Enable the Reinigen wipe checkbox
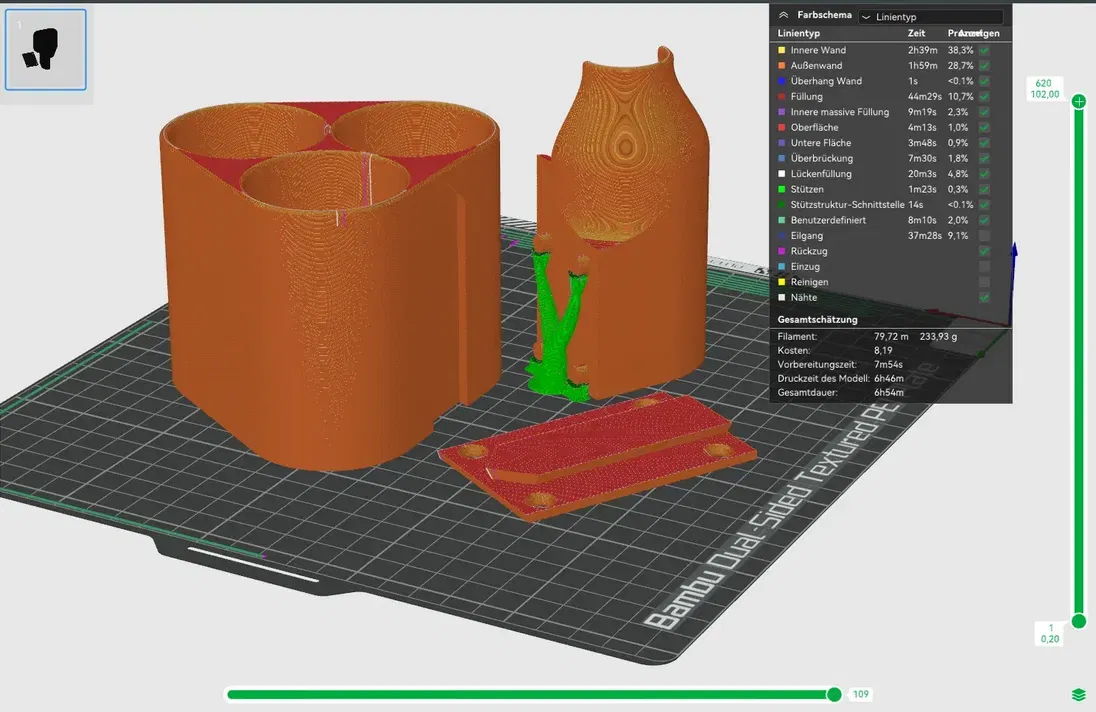The image size is (1096, 712). click(x=984, y=282)
